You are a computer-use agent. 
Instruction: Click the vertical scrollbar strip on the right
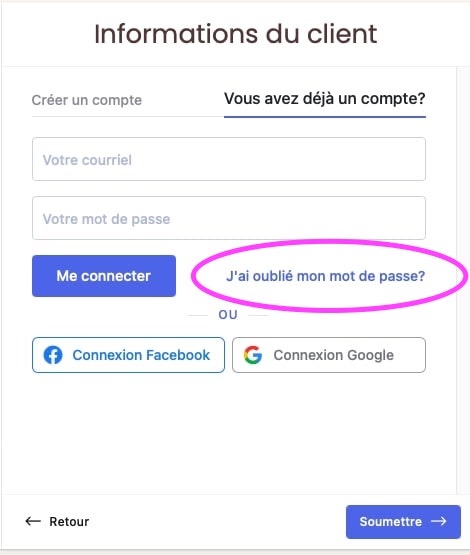click(x=463, y=280)
